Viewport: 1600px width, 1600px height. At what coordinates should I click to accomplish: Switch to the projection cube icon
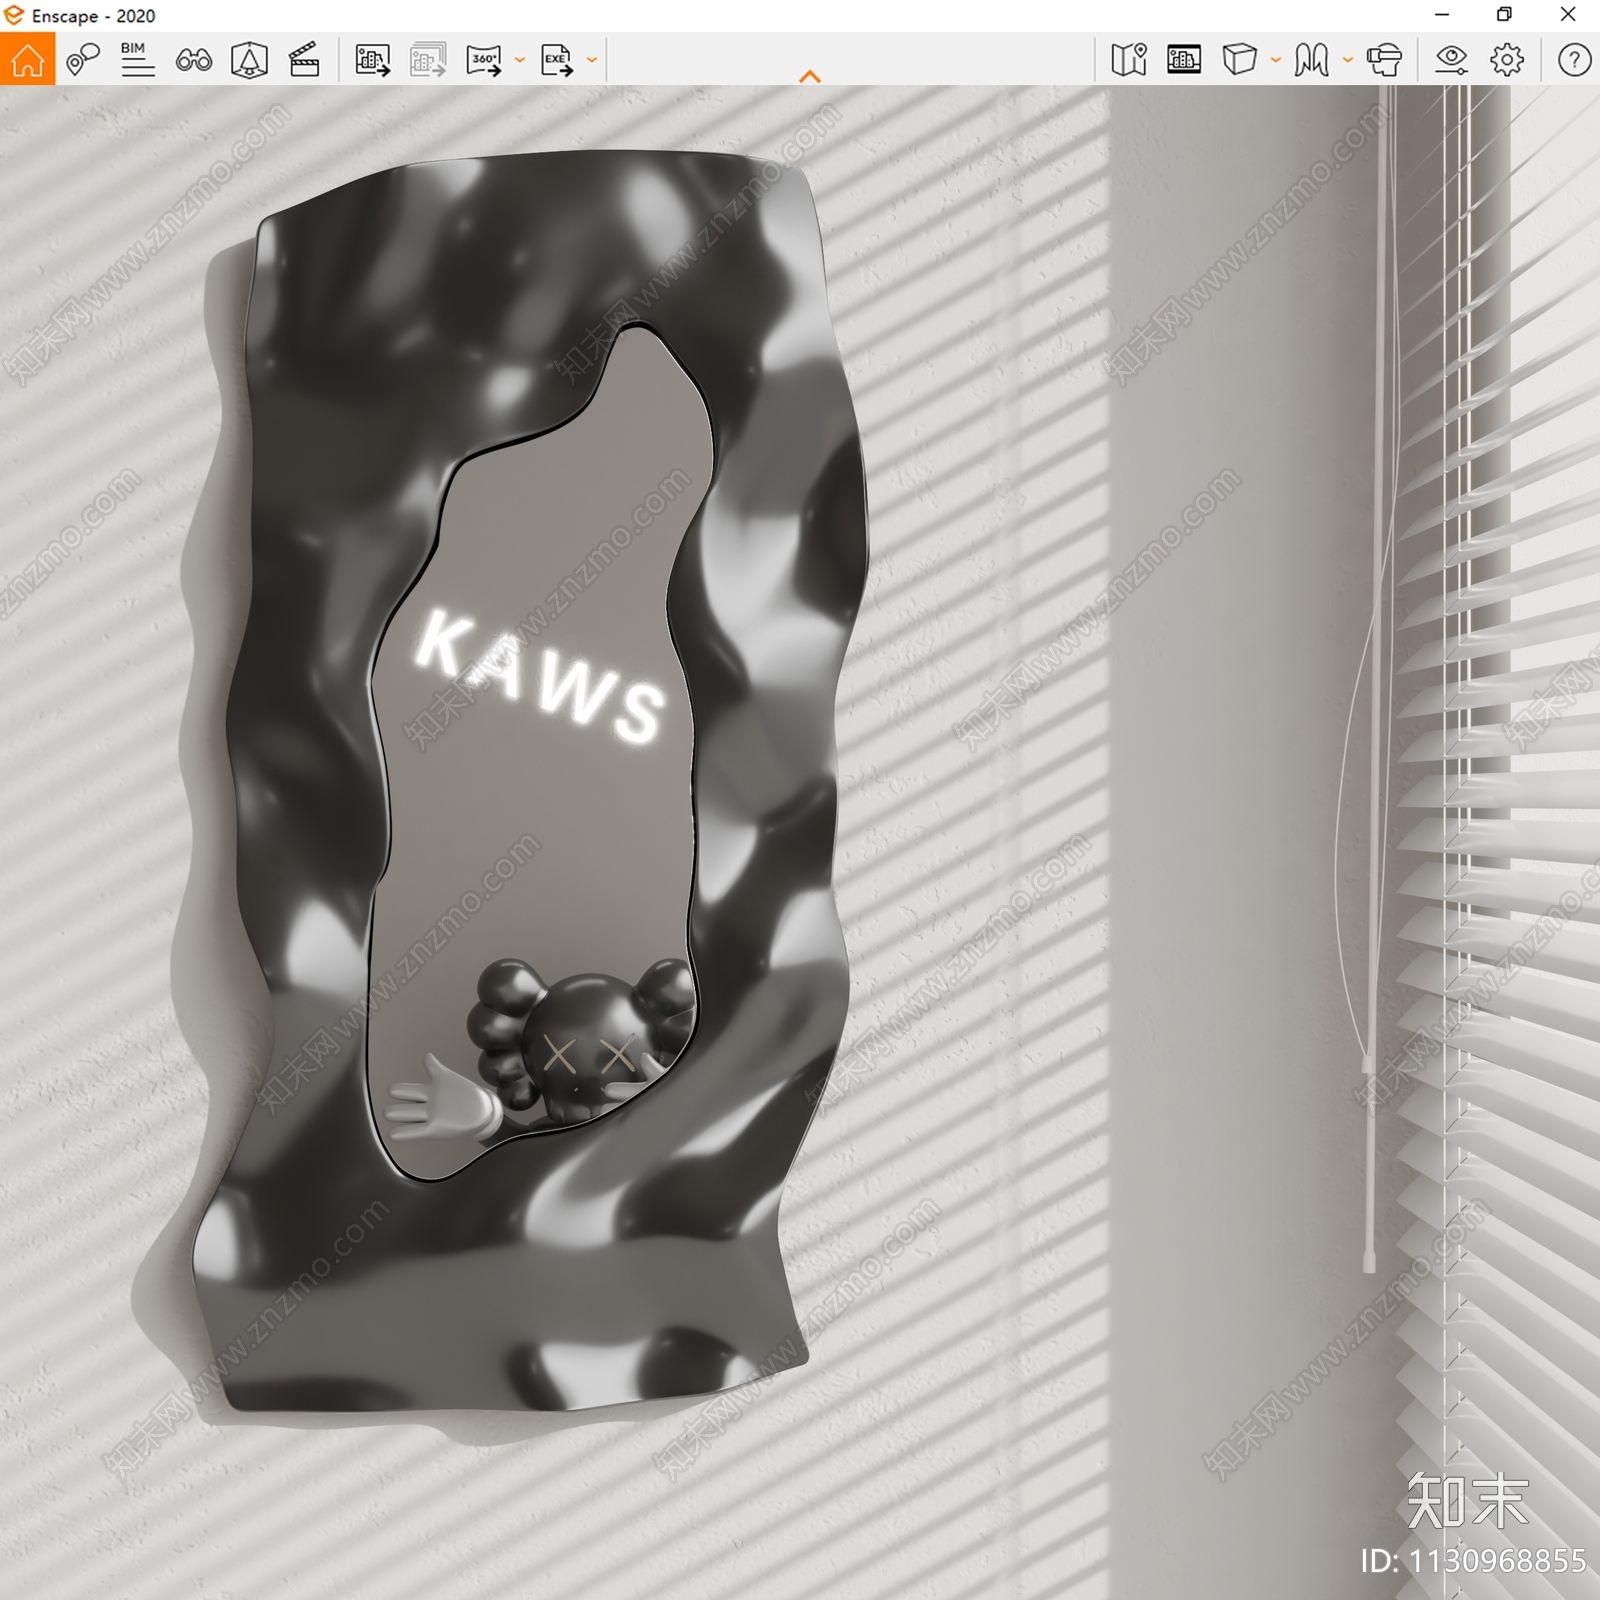tap(1239, 60)
